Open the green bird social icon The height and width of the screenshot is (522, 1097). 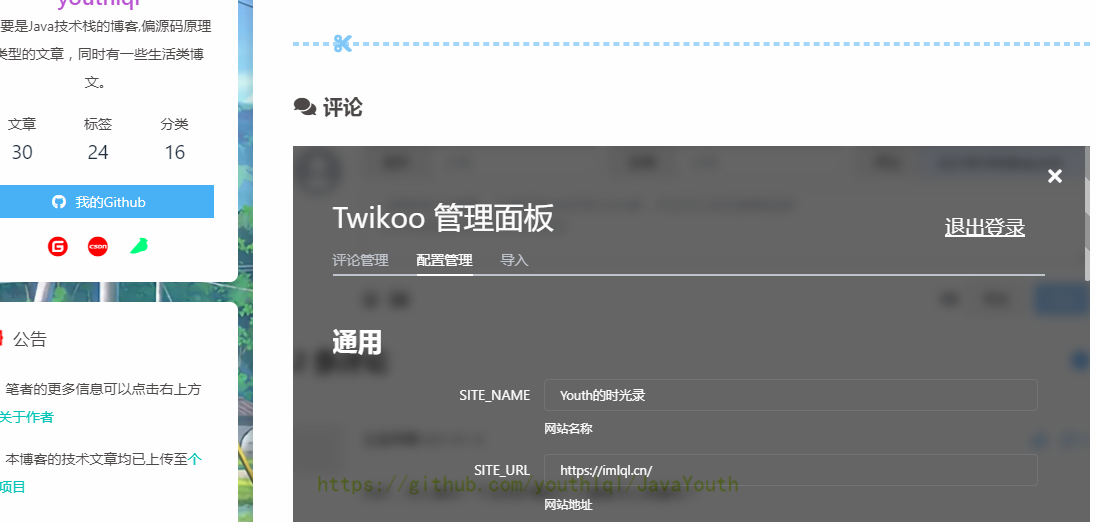click(x=139, y=246)
